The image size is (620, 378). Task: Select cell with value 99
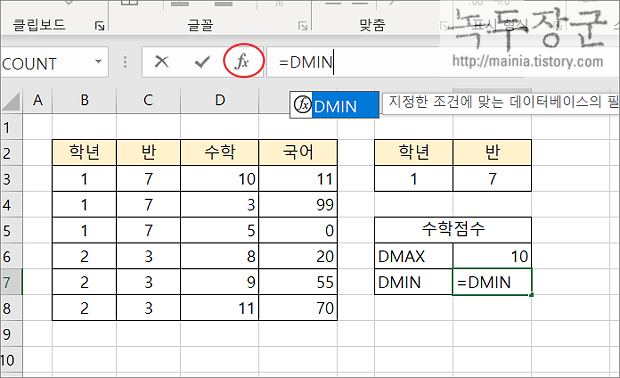[298, 204]
